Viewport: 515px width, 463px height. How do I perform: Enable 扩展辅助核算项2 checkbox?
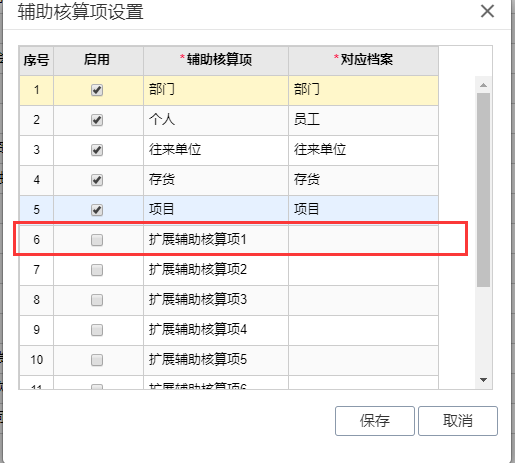pos(97,270)
